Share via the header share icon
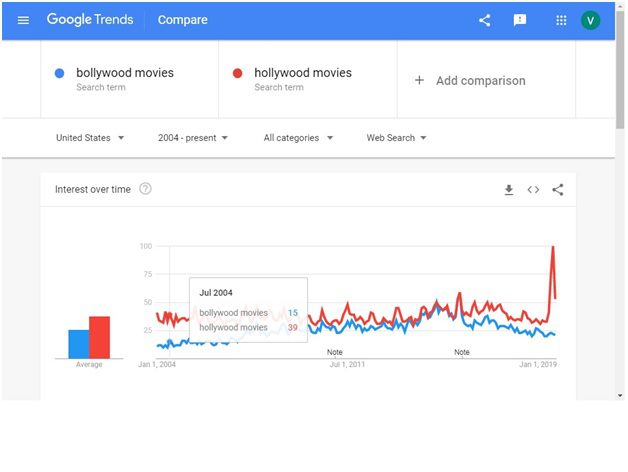This screenshot has width=628, height=472. [485, 20]
